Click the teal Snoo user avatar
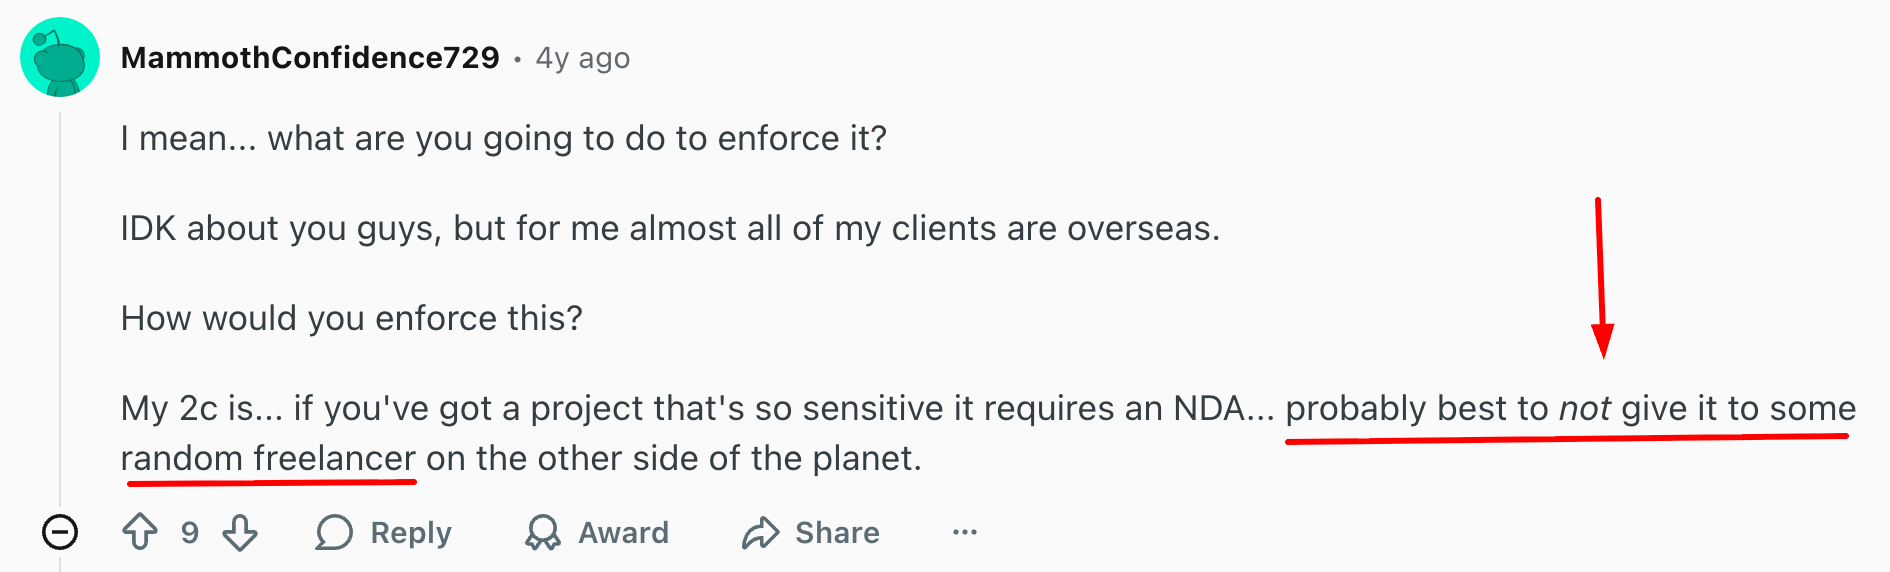The width and height of the screenshot is (1890, 572). click(60, 57)
